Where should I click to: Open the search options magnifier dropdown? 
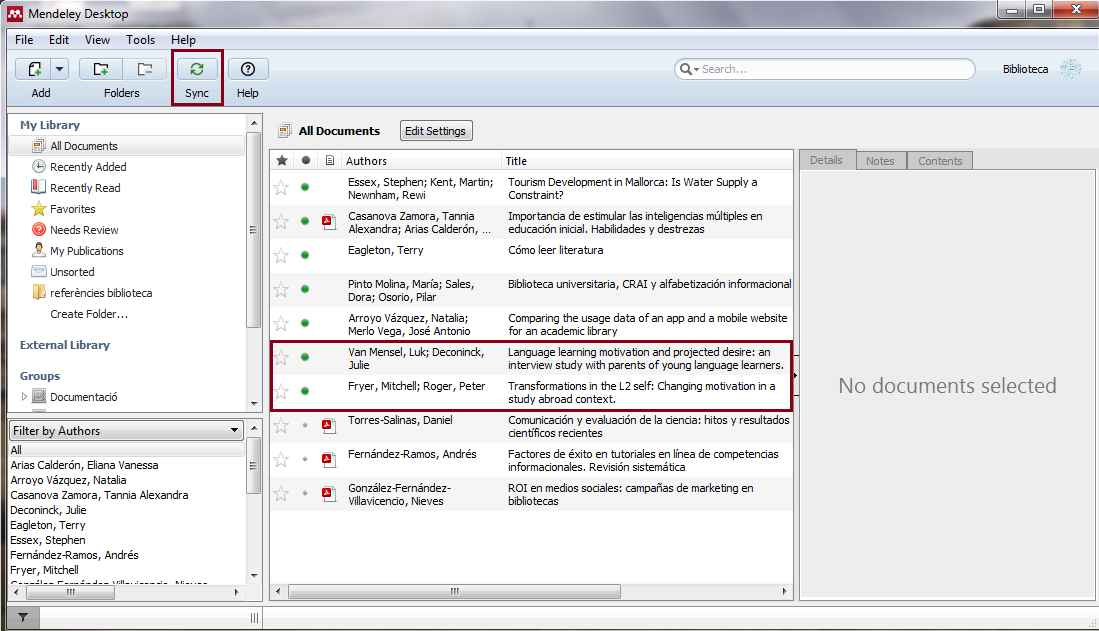coord(689,69)
